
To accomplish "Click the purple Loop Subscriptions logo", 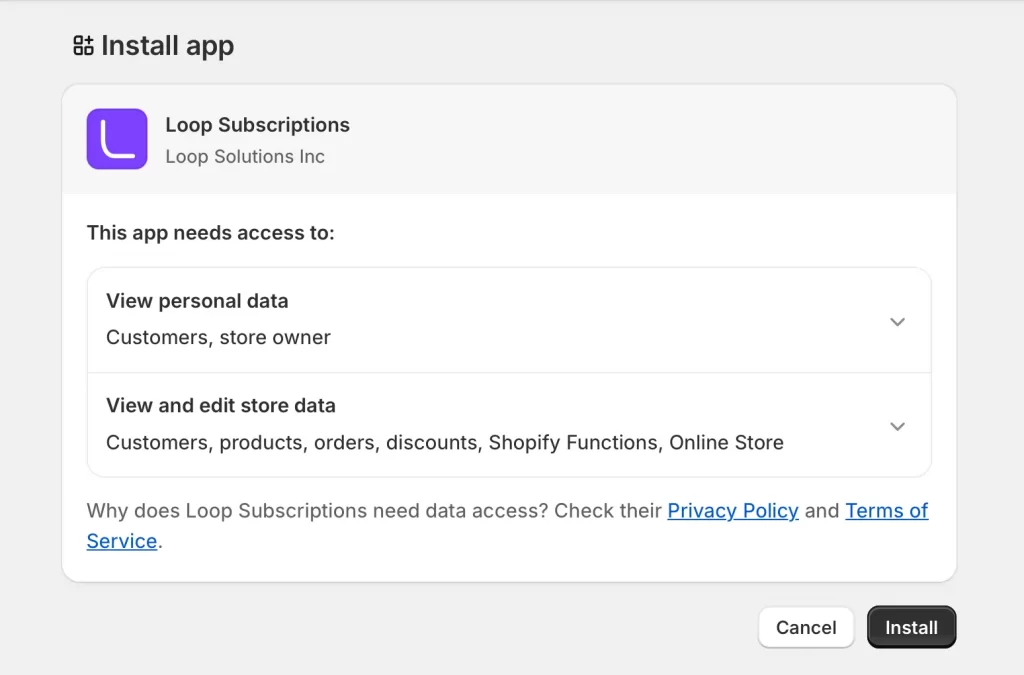I will tap(117, 139).
